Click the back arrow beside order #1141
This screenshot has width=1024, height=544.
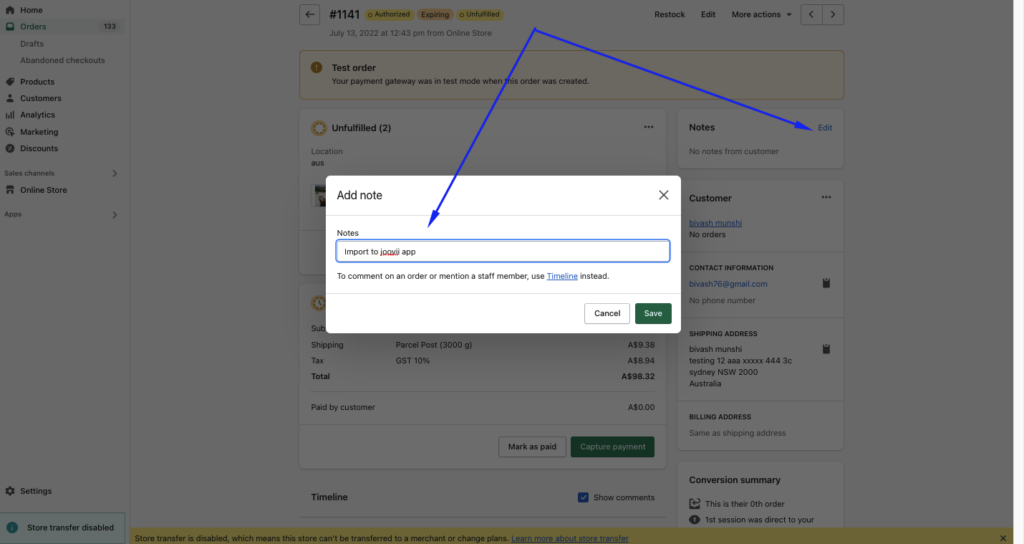coord(310,15)
